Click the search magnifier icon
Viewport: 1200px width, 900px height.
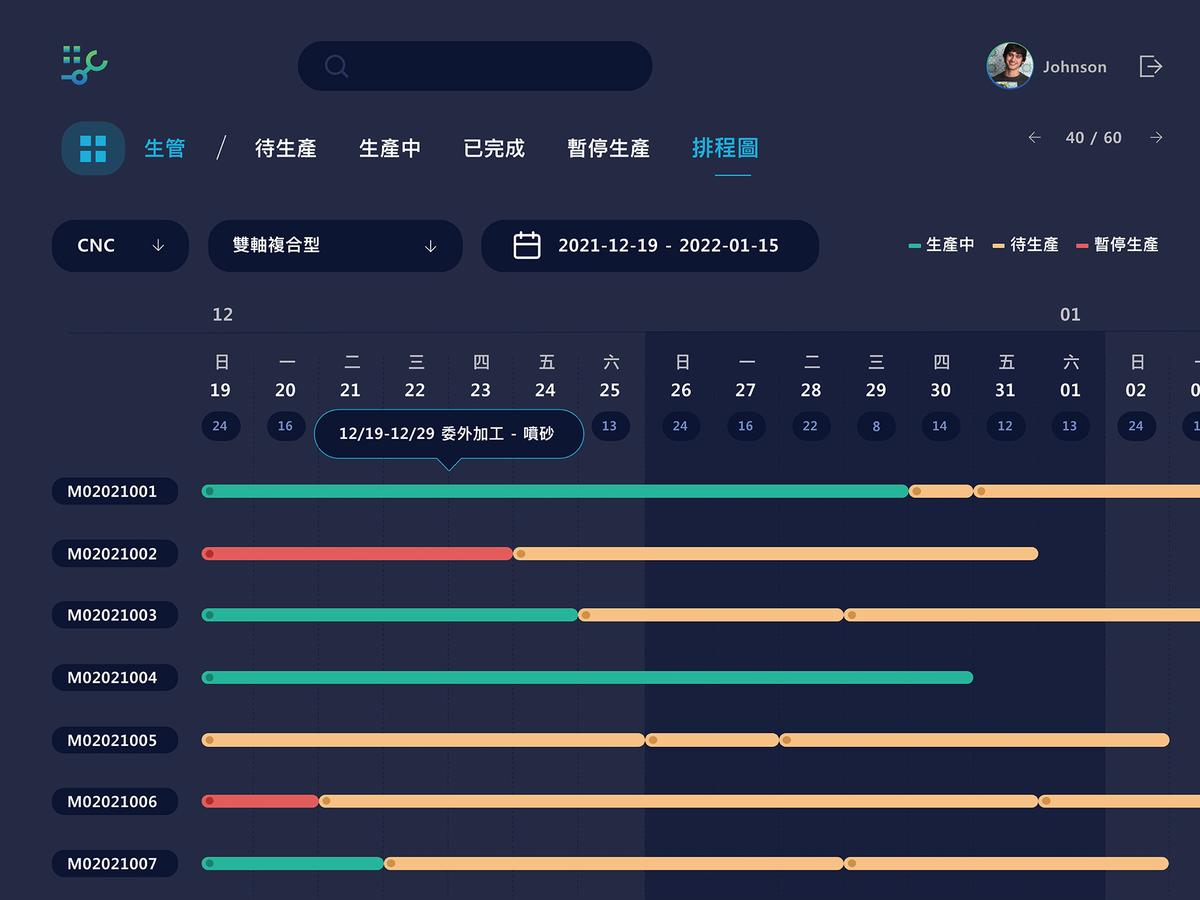[337, 66]
